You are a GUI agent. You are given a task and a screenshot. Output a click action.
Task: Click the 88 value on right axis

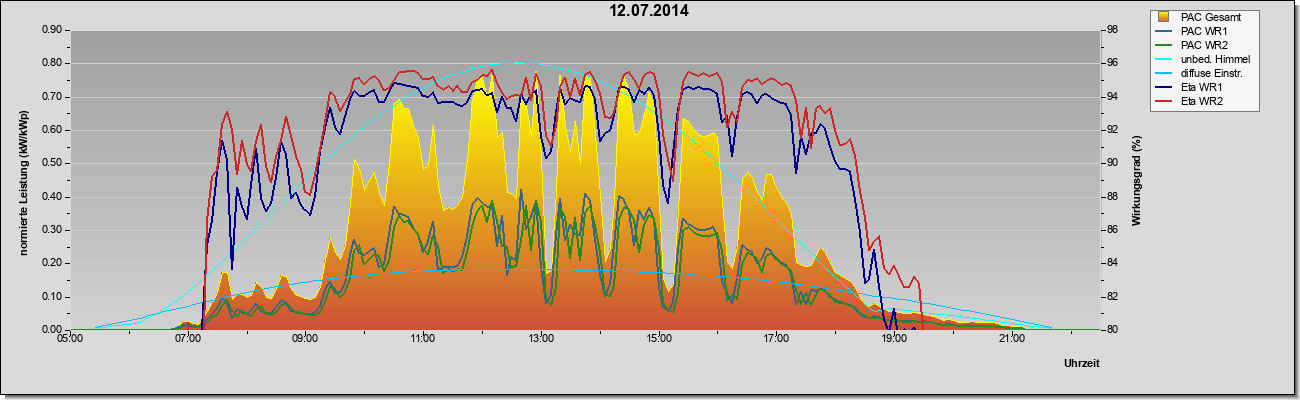click(1102, 197)
